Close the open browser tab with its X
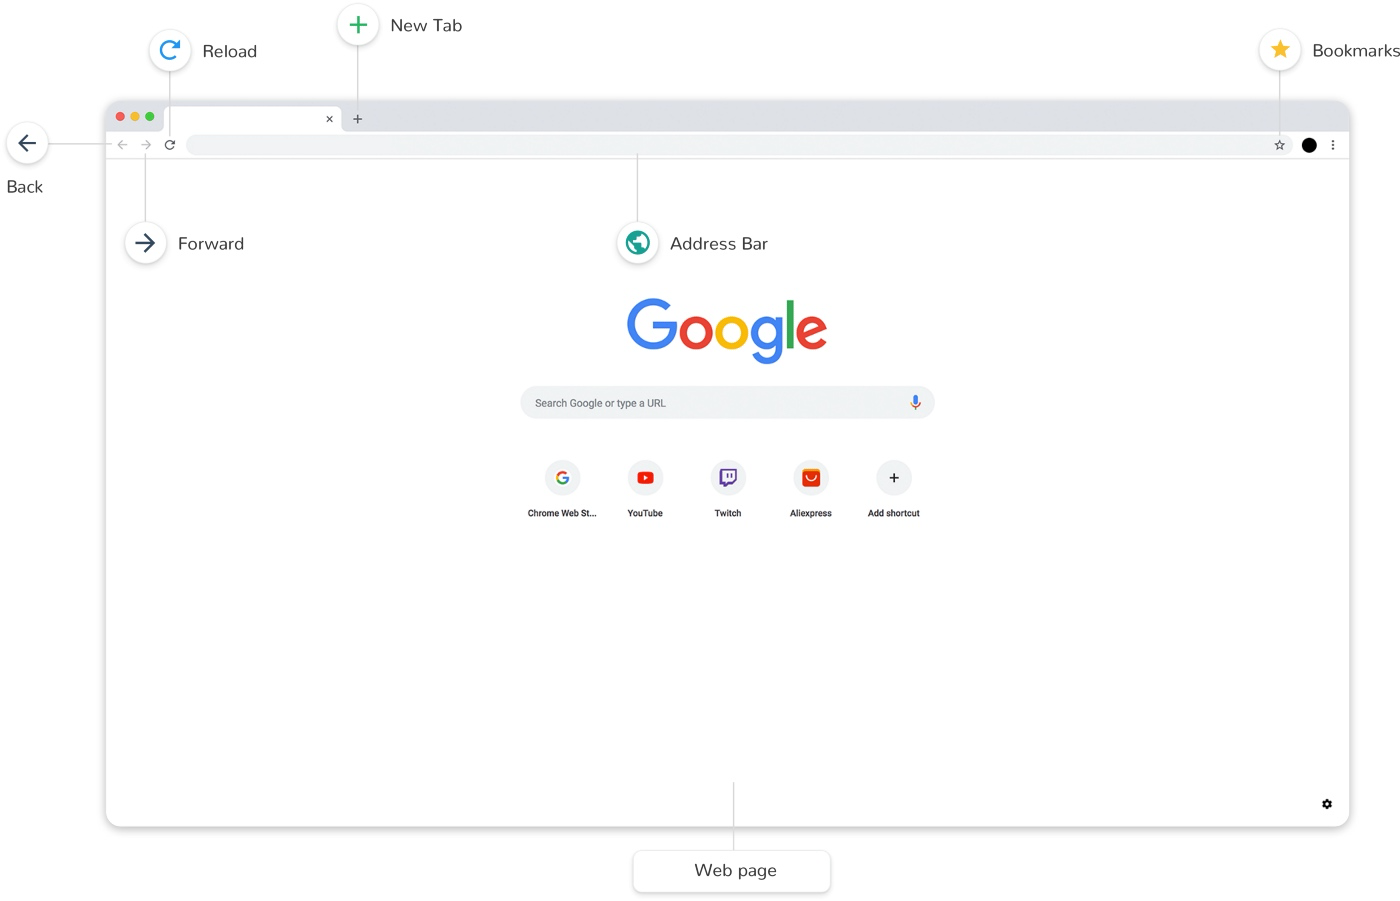1400x901 pixels. [x=329, y=119]
